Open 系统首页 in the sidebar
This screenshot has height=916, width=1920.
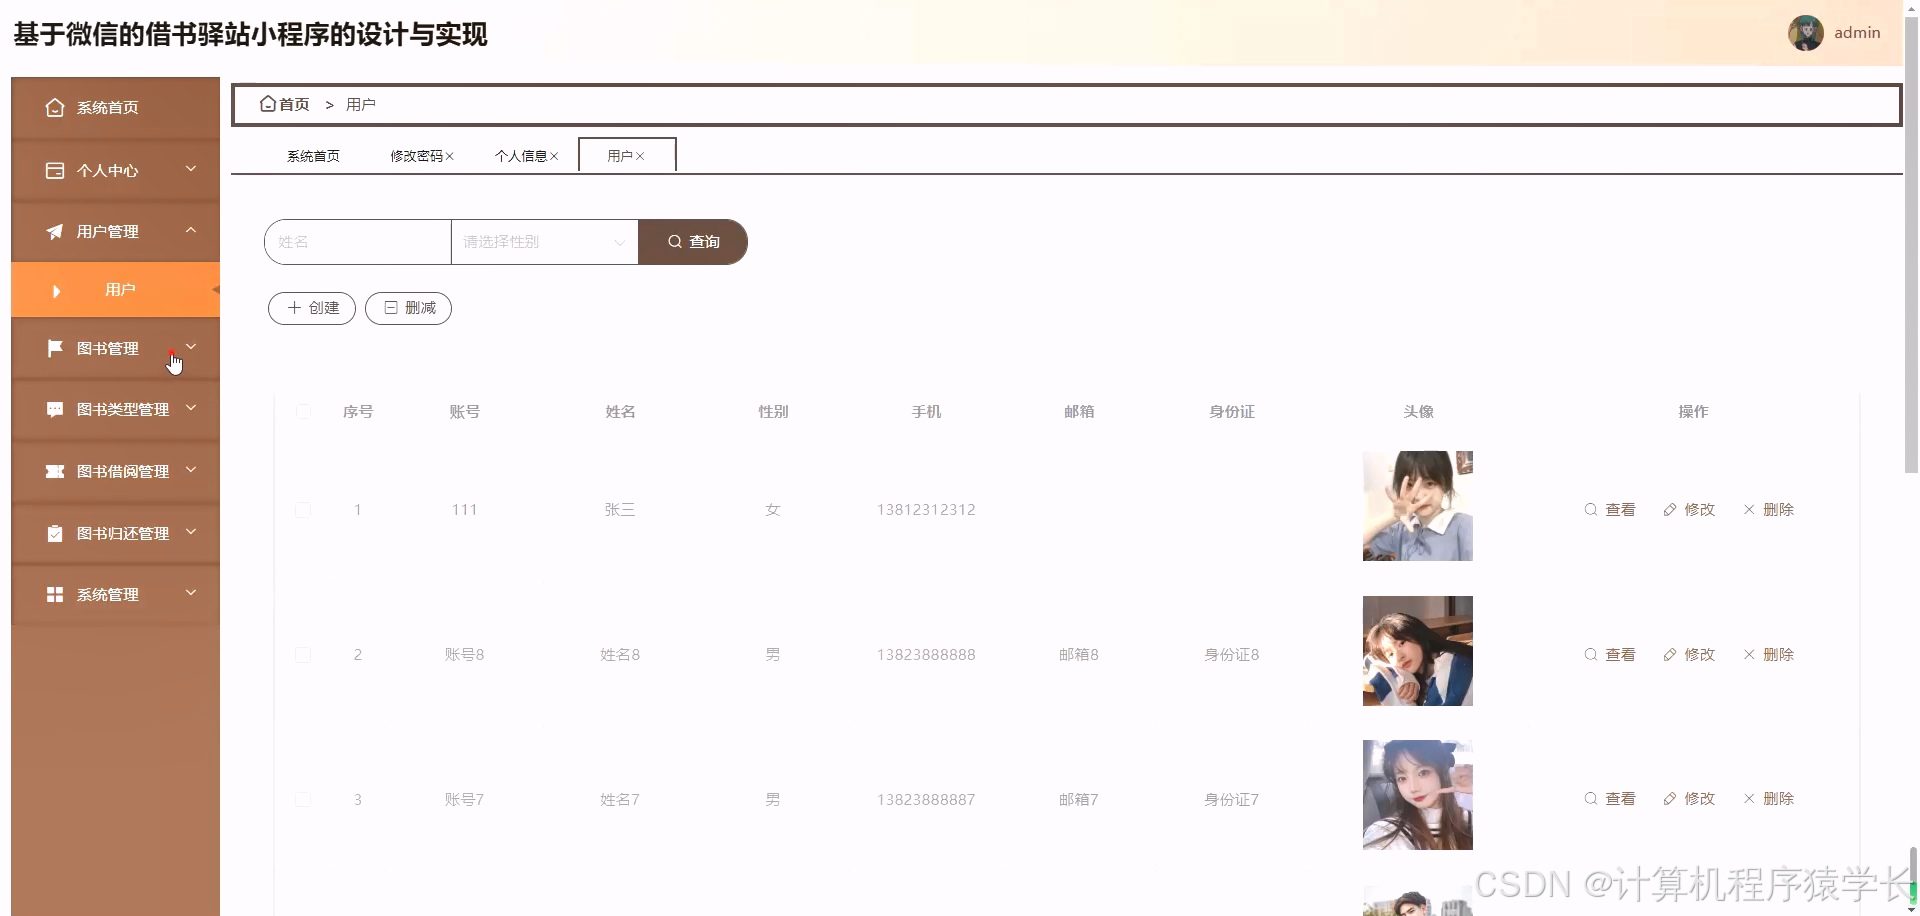[115, 108]
